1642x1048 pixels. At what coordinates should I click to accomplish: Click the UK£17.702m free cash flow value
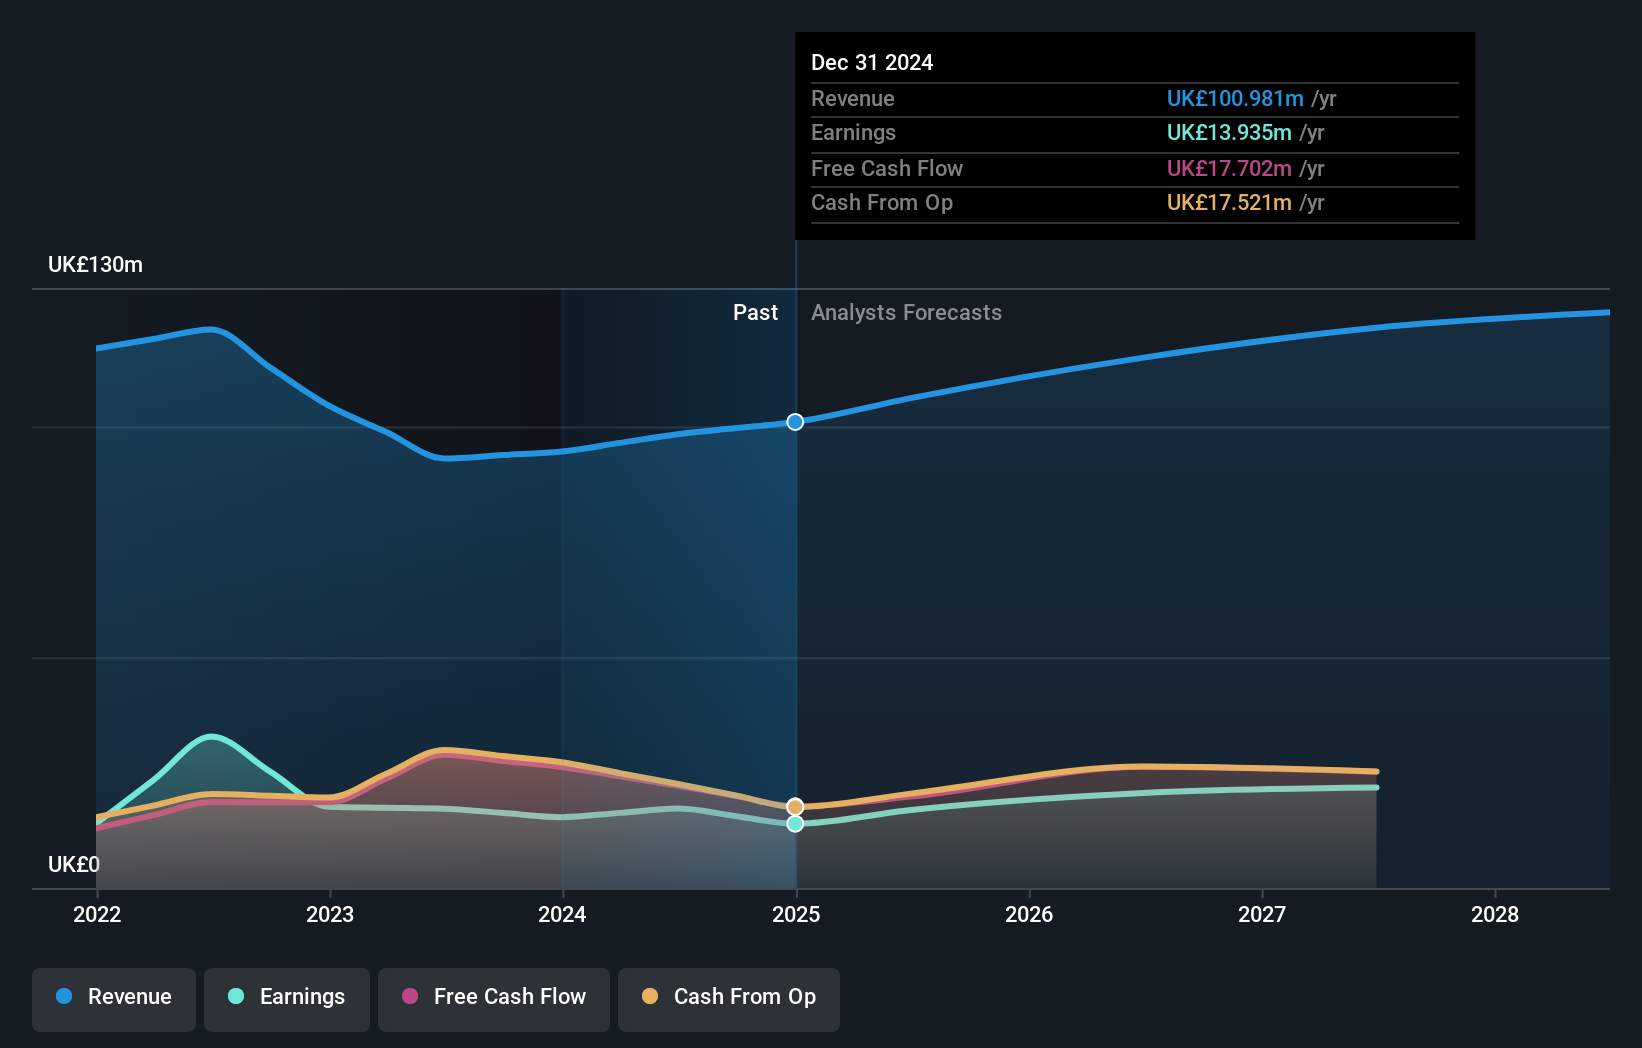[x=1229, y=168]
